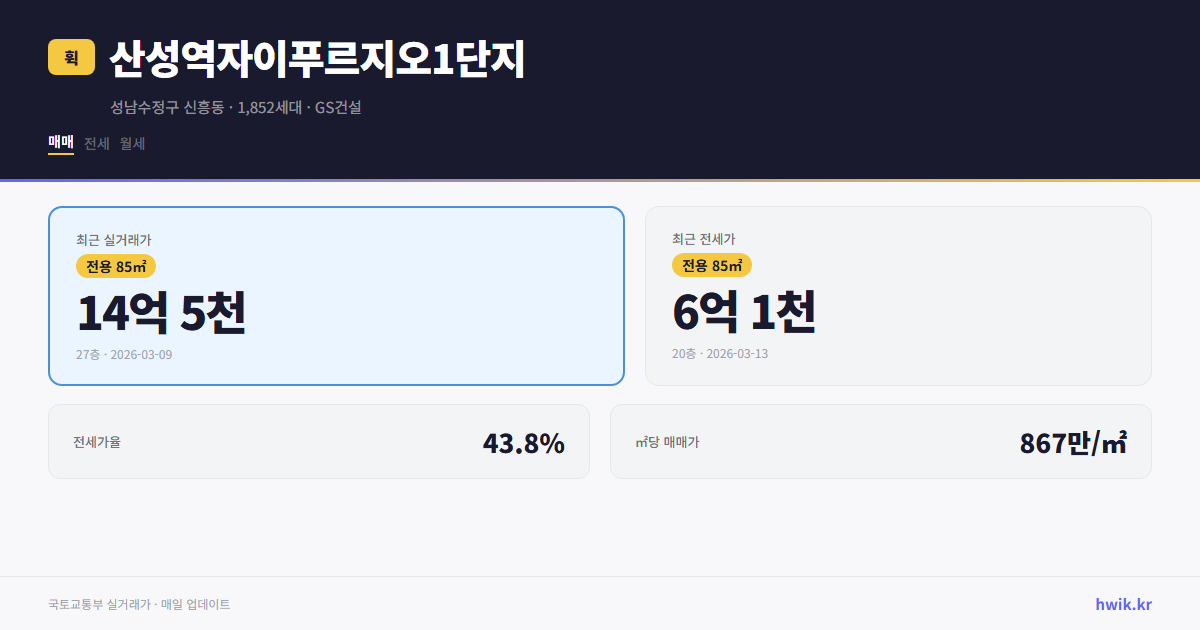Open the 전세 tab
The width and height of the screenshot is (1200, 630).
point(95,143)
